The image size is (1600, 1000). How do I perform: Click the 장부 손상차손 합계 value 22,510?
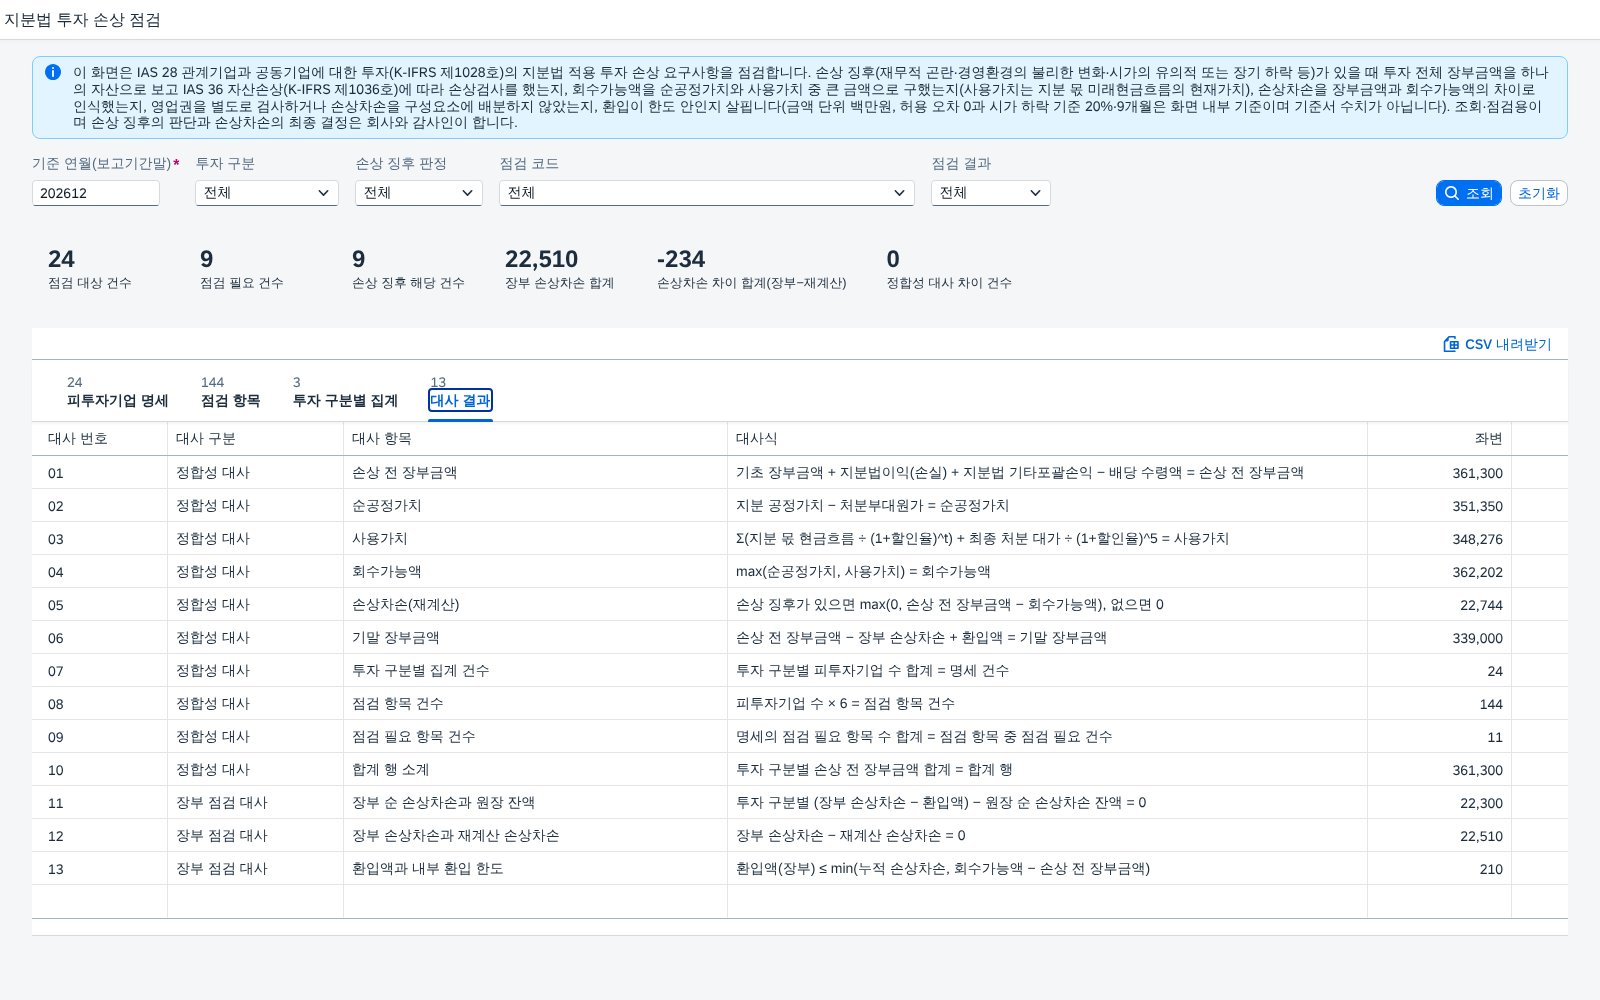[541, 259]
